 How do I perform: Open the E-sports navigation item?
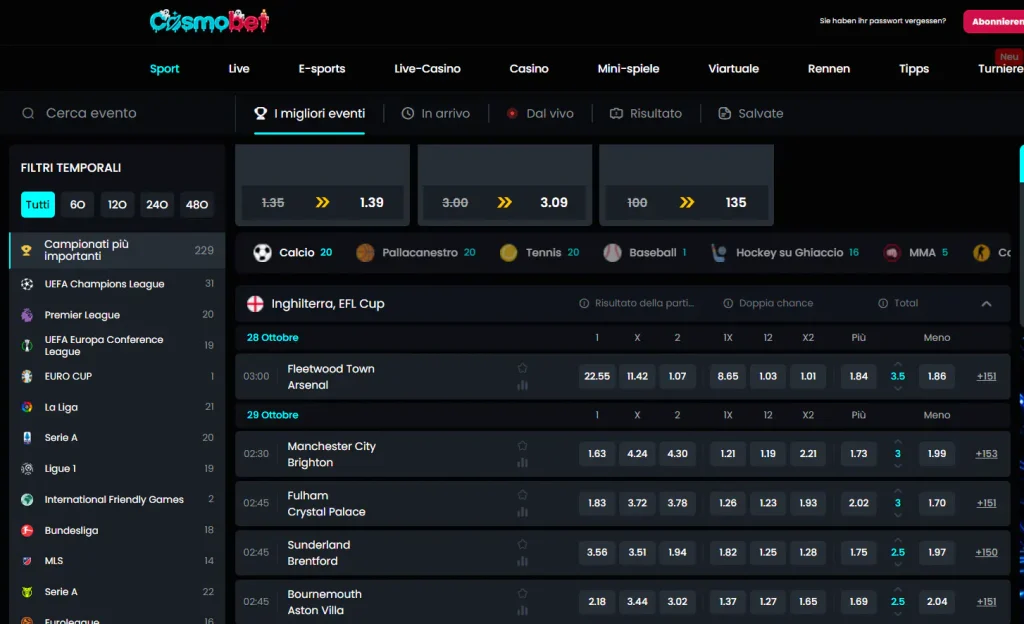tap(322, 69)
